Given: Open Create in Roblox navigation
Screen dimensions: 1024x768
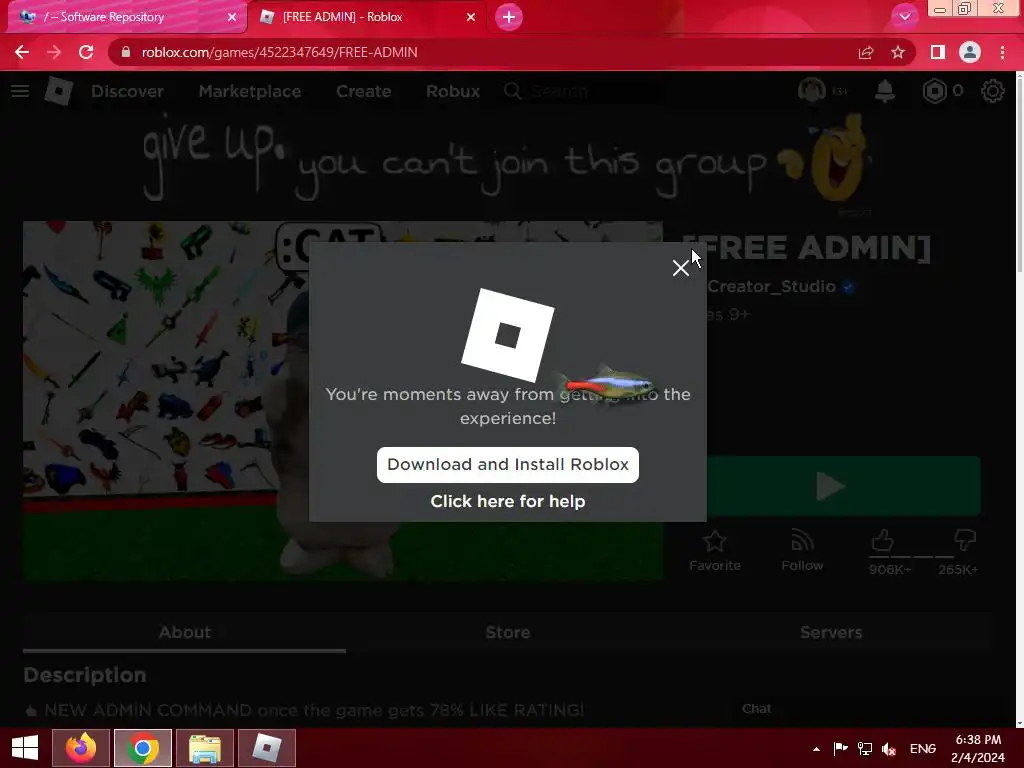Looking at the screenshot, I should (x=364, y=91).
